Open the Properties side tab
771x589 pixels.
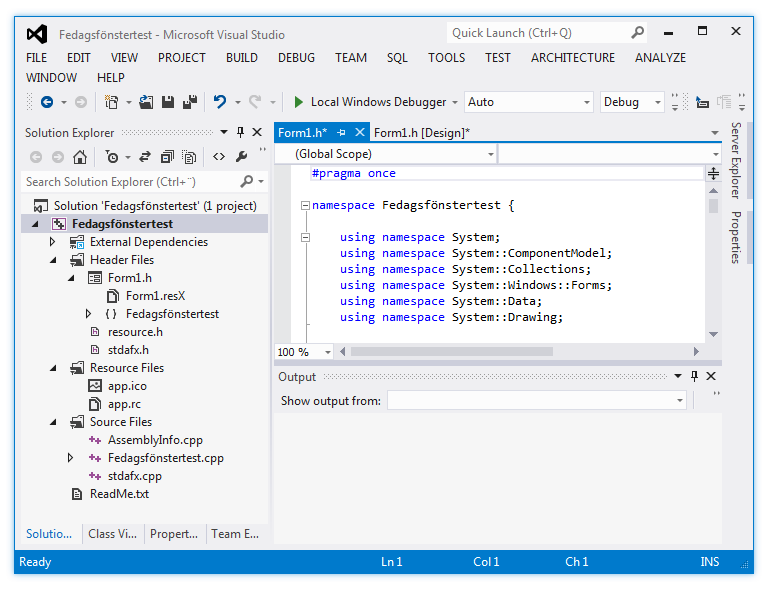pyautogui.click(x=736, y=237)
